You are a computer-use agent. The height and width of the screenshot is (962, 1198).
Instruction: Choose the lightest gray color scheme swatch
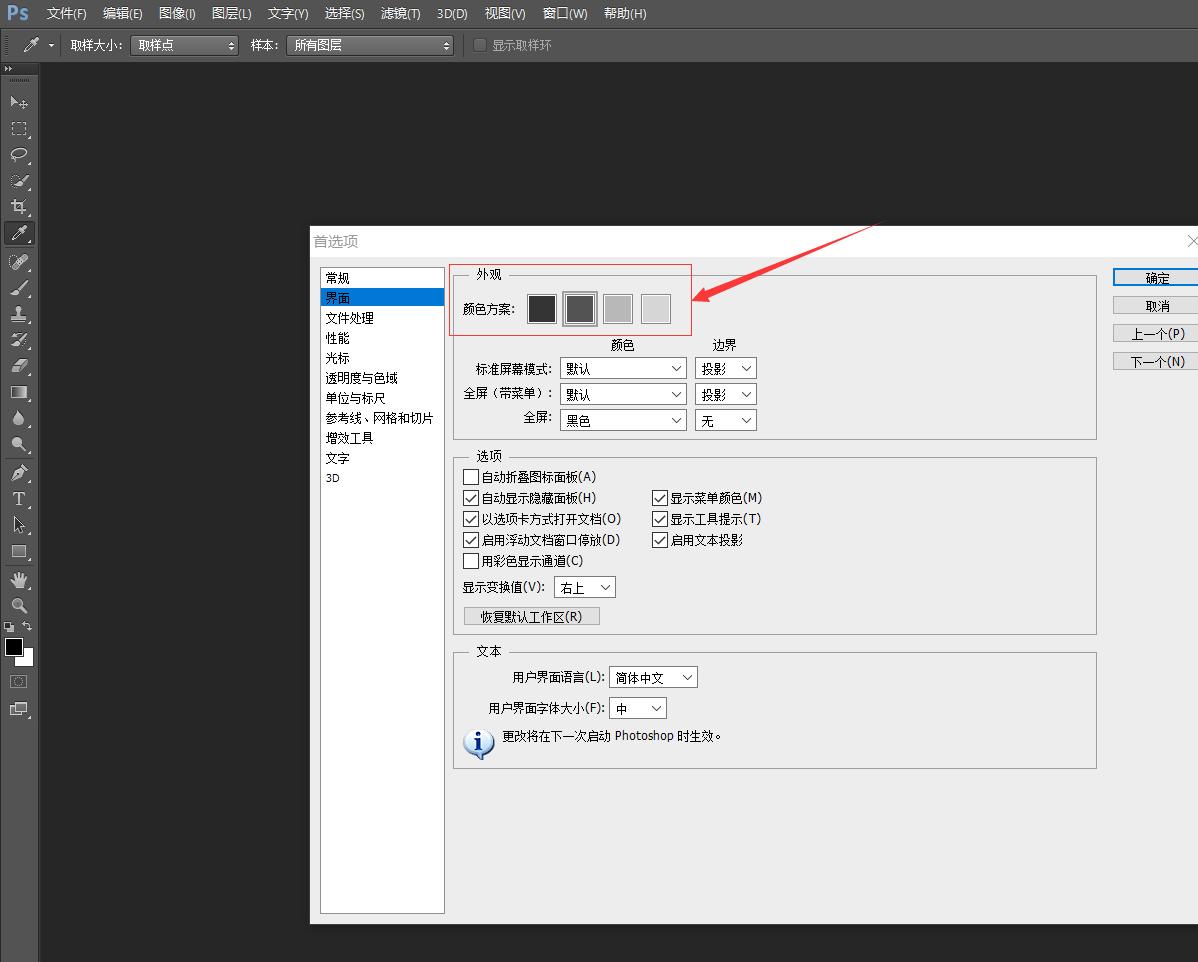pyautogui.click(x=656, y=309)
